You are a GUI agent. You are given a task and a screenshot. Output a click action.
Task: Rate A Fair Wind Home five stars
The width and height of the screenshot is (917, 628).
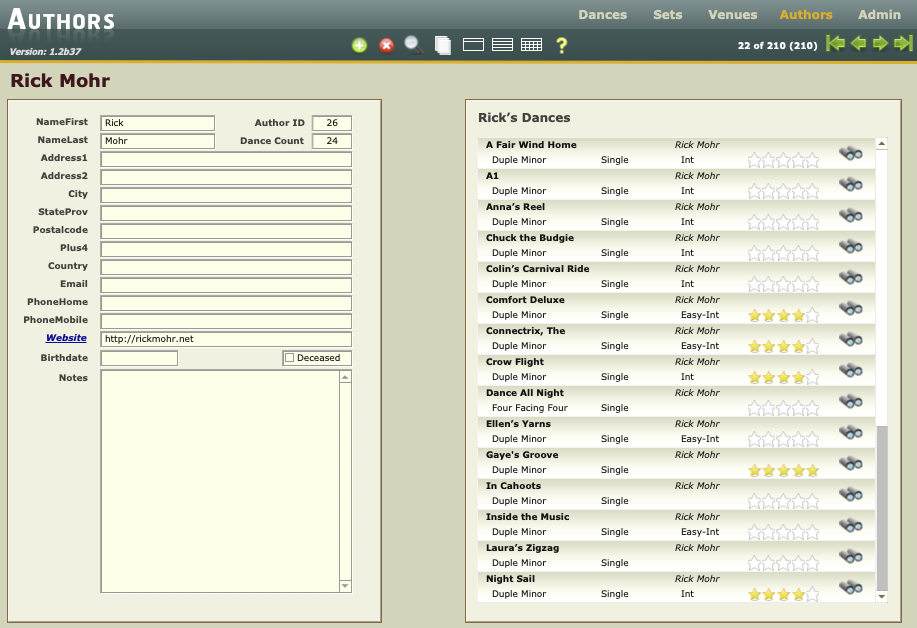[x=812, y=160]
